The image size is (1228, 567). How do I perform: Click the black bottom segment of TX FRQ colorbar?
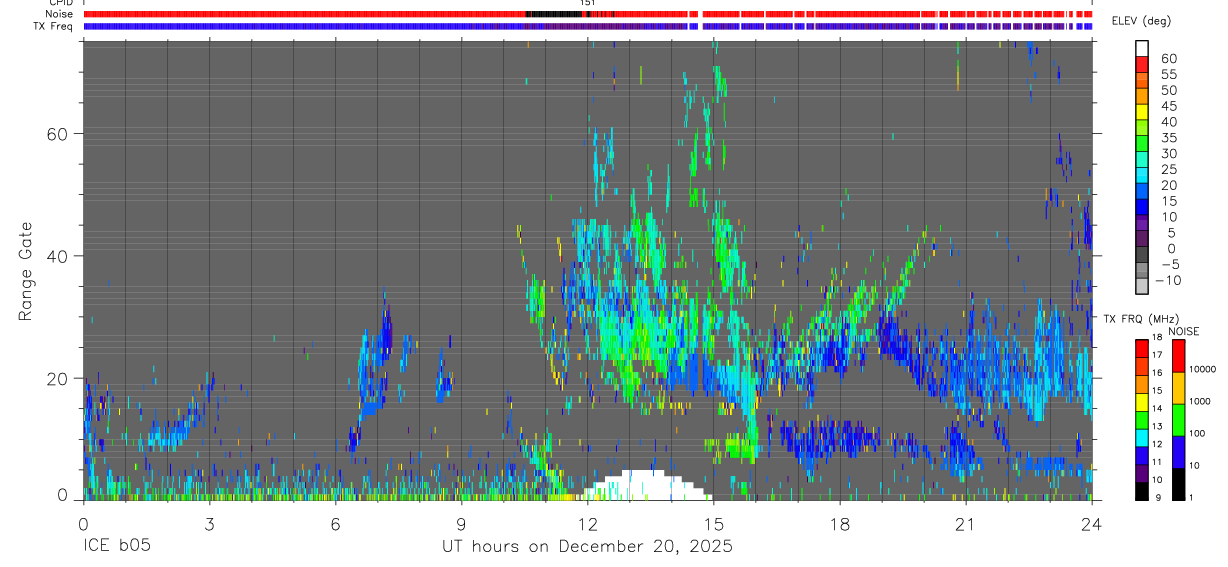[1142, 491]
